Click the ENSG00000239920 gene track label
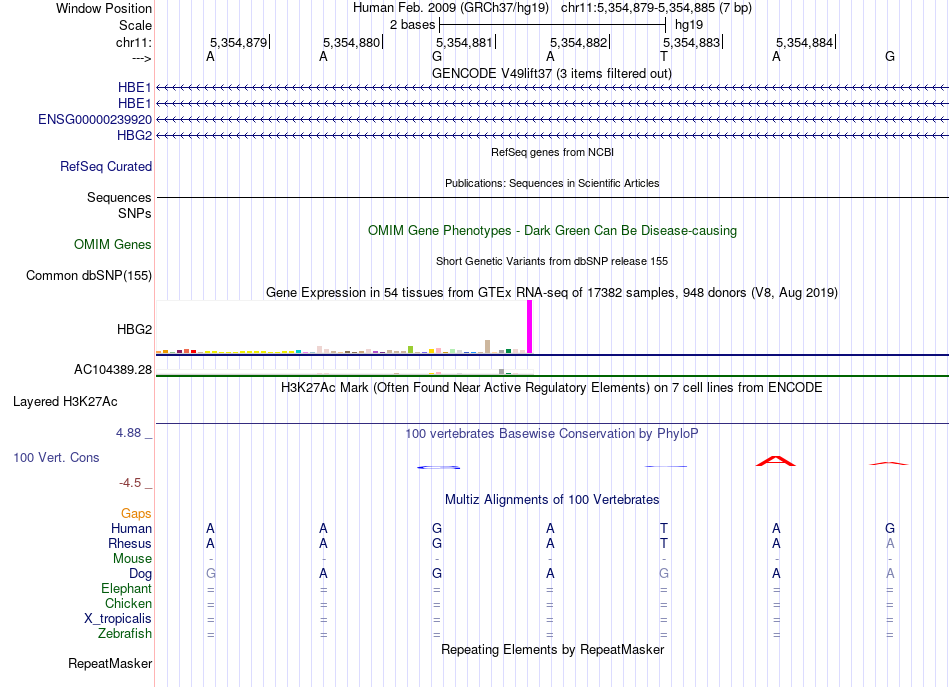Screen dimensions: 950x687 click(x=95, y=119)
